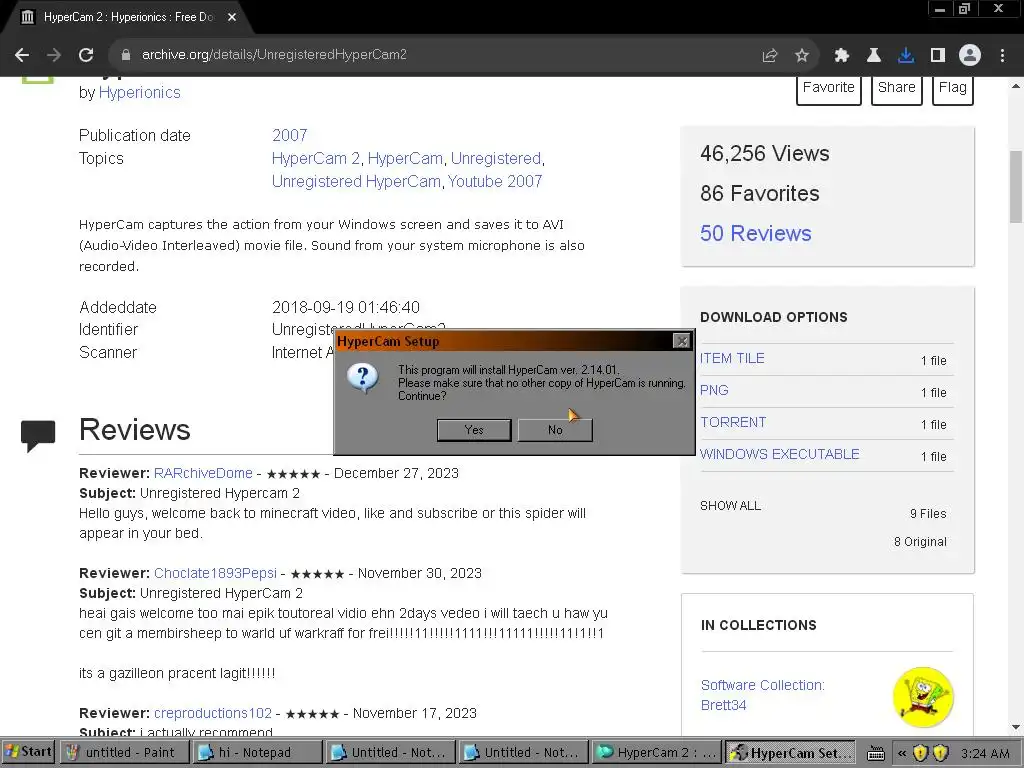Open the Chrome three-dot menu
This screenshot has height=768, width=1024.
pos(1002,56)
